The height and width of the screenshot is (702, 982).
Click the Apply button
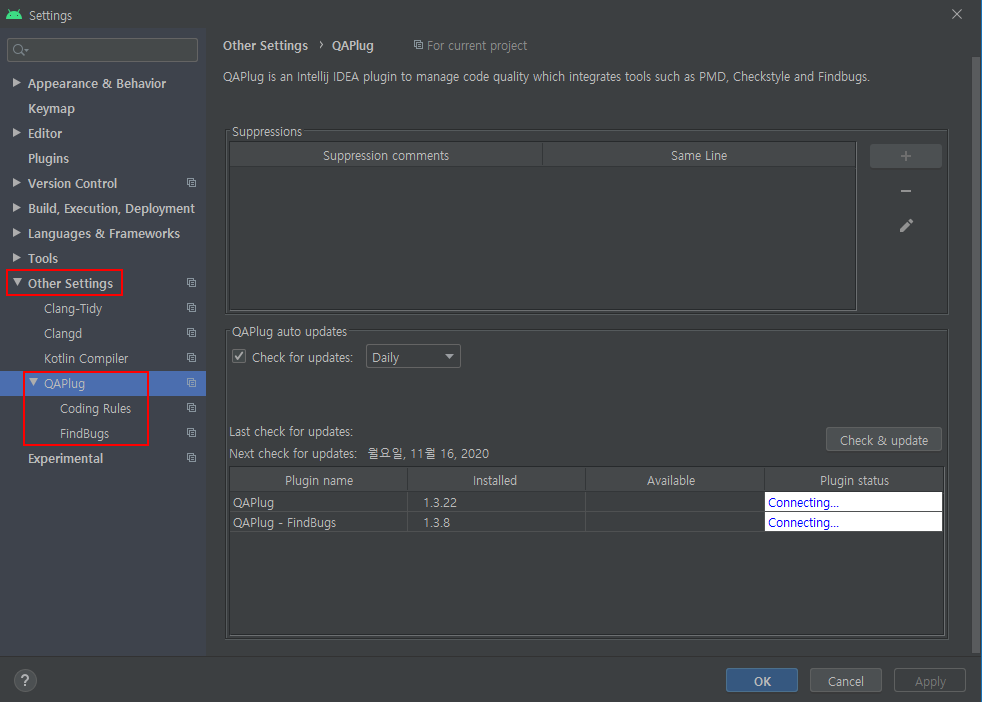930,681
